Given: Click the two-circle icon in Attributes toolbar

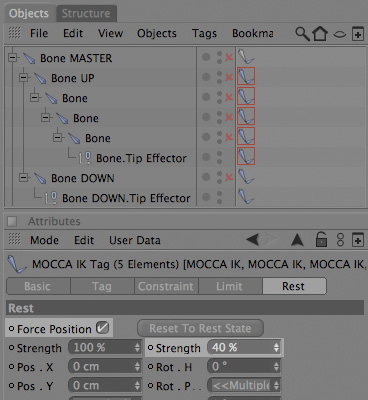Looking at the screenshot, I should [340, 240].
